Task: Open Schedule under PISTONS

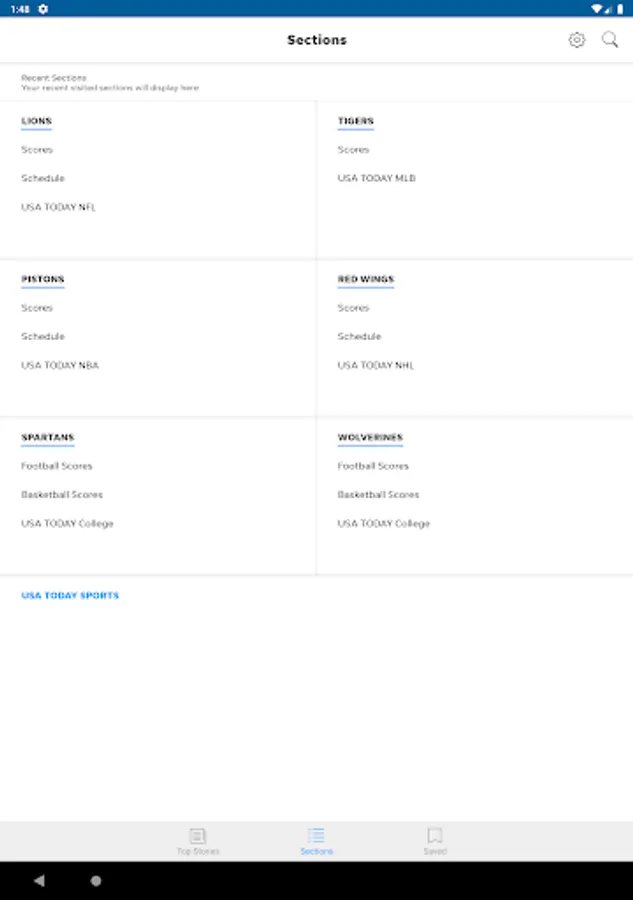Action: click(x=43, y=336)
